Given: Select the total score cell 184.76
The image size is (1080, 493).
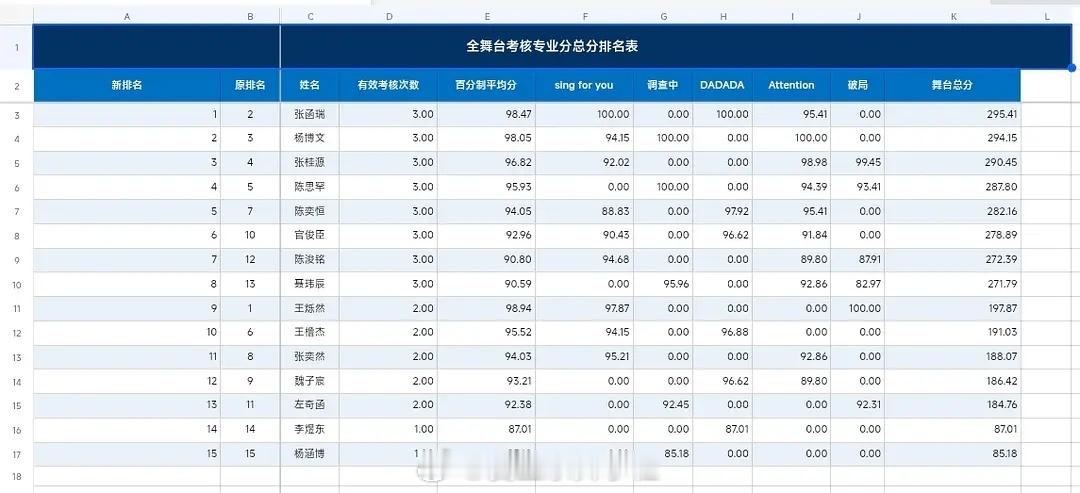Looking at the screenshot, I should click(x=953, y=405).
